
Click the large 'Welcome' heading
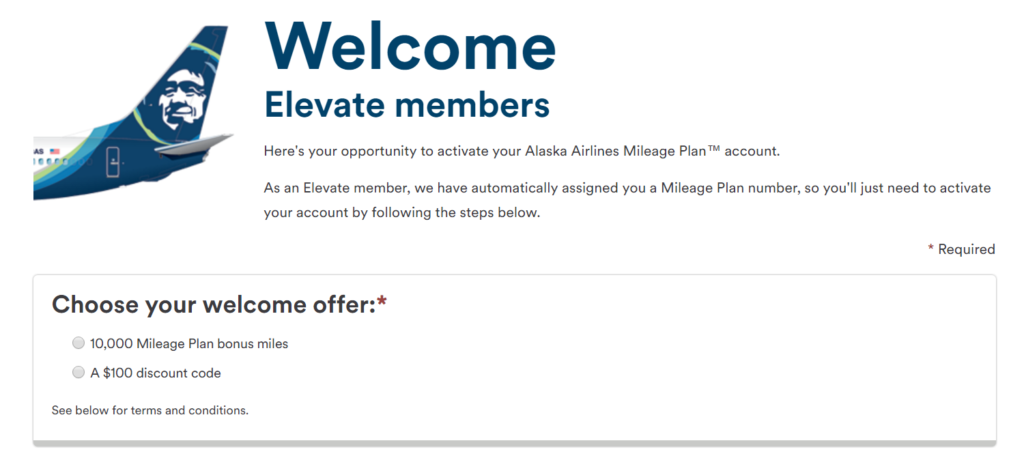point(410,46)
